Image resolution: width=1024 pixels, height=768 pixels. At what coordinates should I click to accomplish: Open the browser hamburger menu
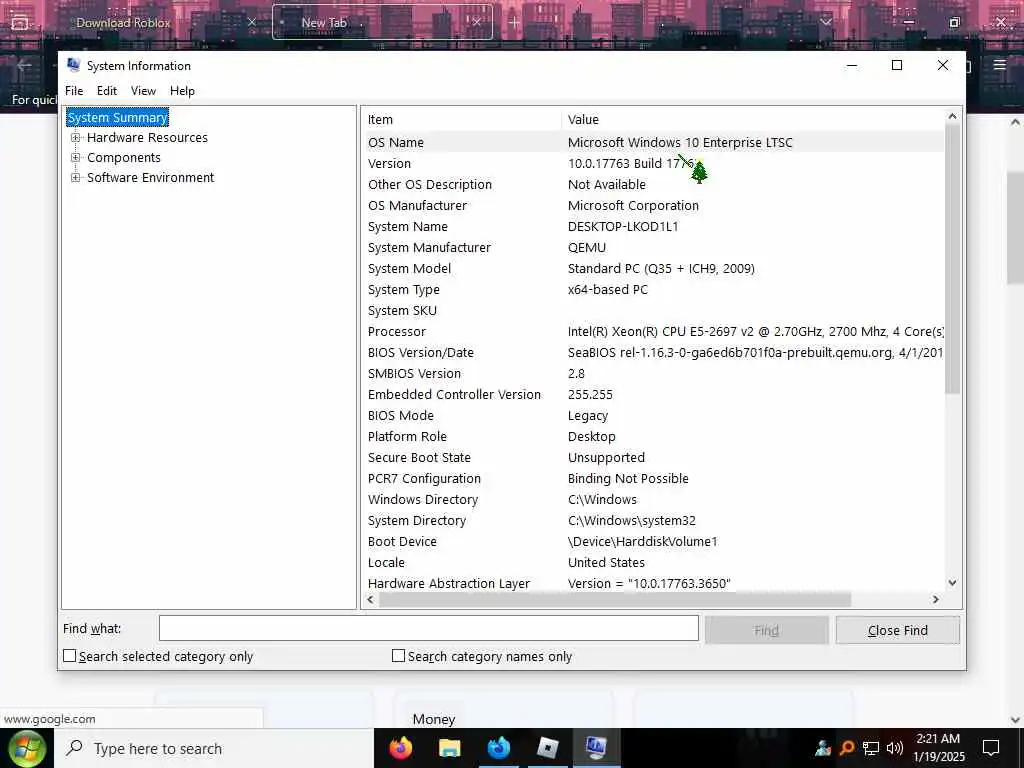point(999,65)
